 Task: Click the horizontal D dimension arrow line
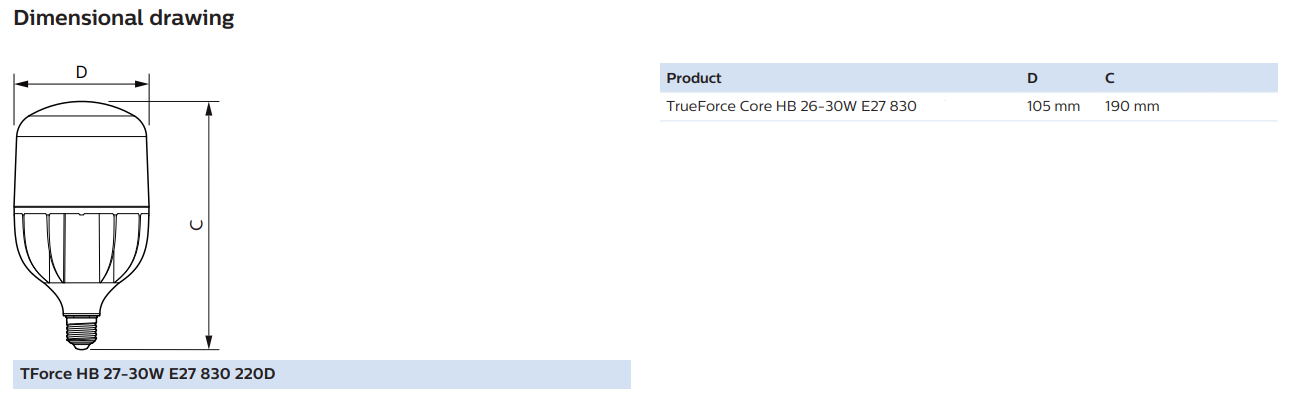pos(82,85)
